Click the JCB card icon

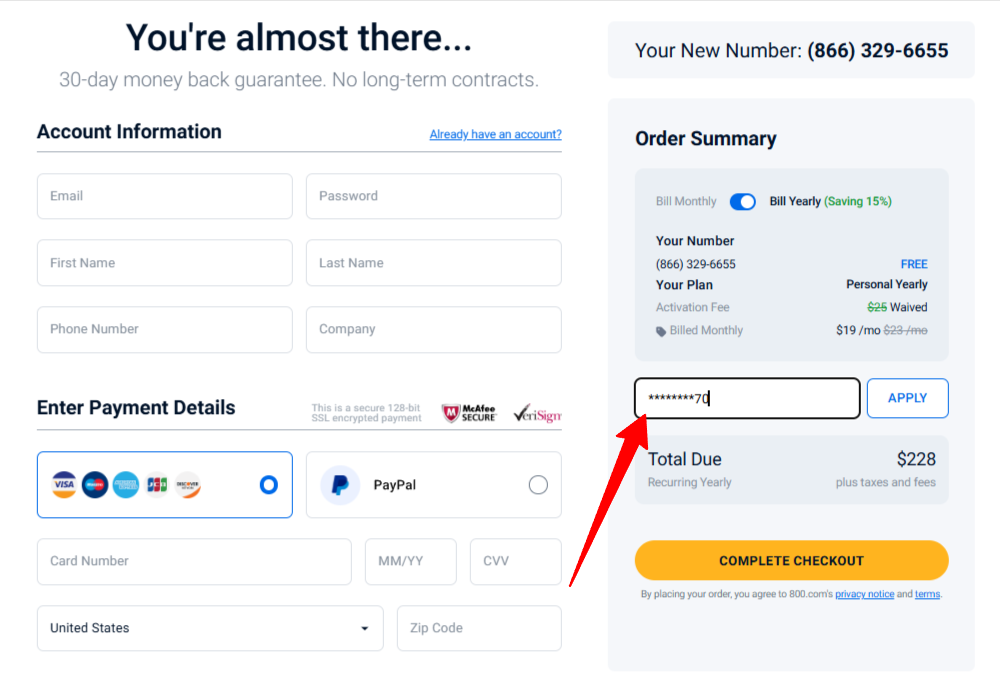157,485
